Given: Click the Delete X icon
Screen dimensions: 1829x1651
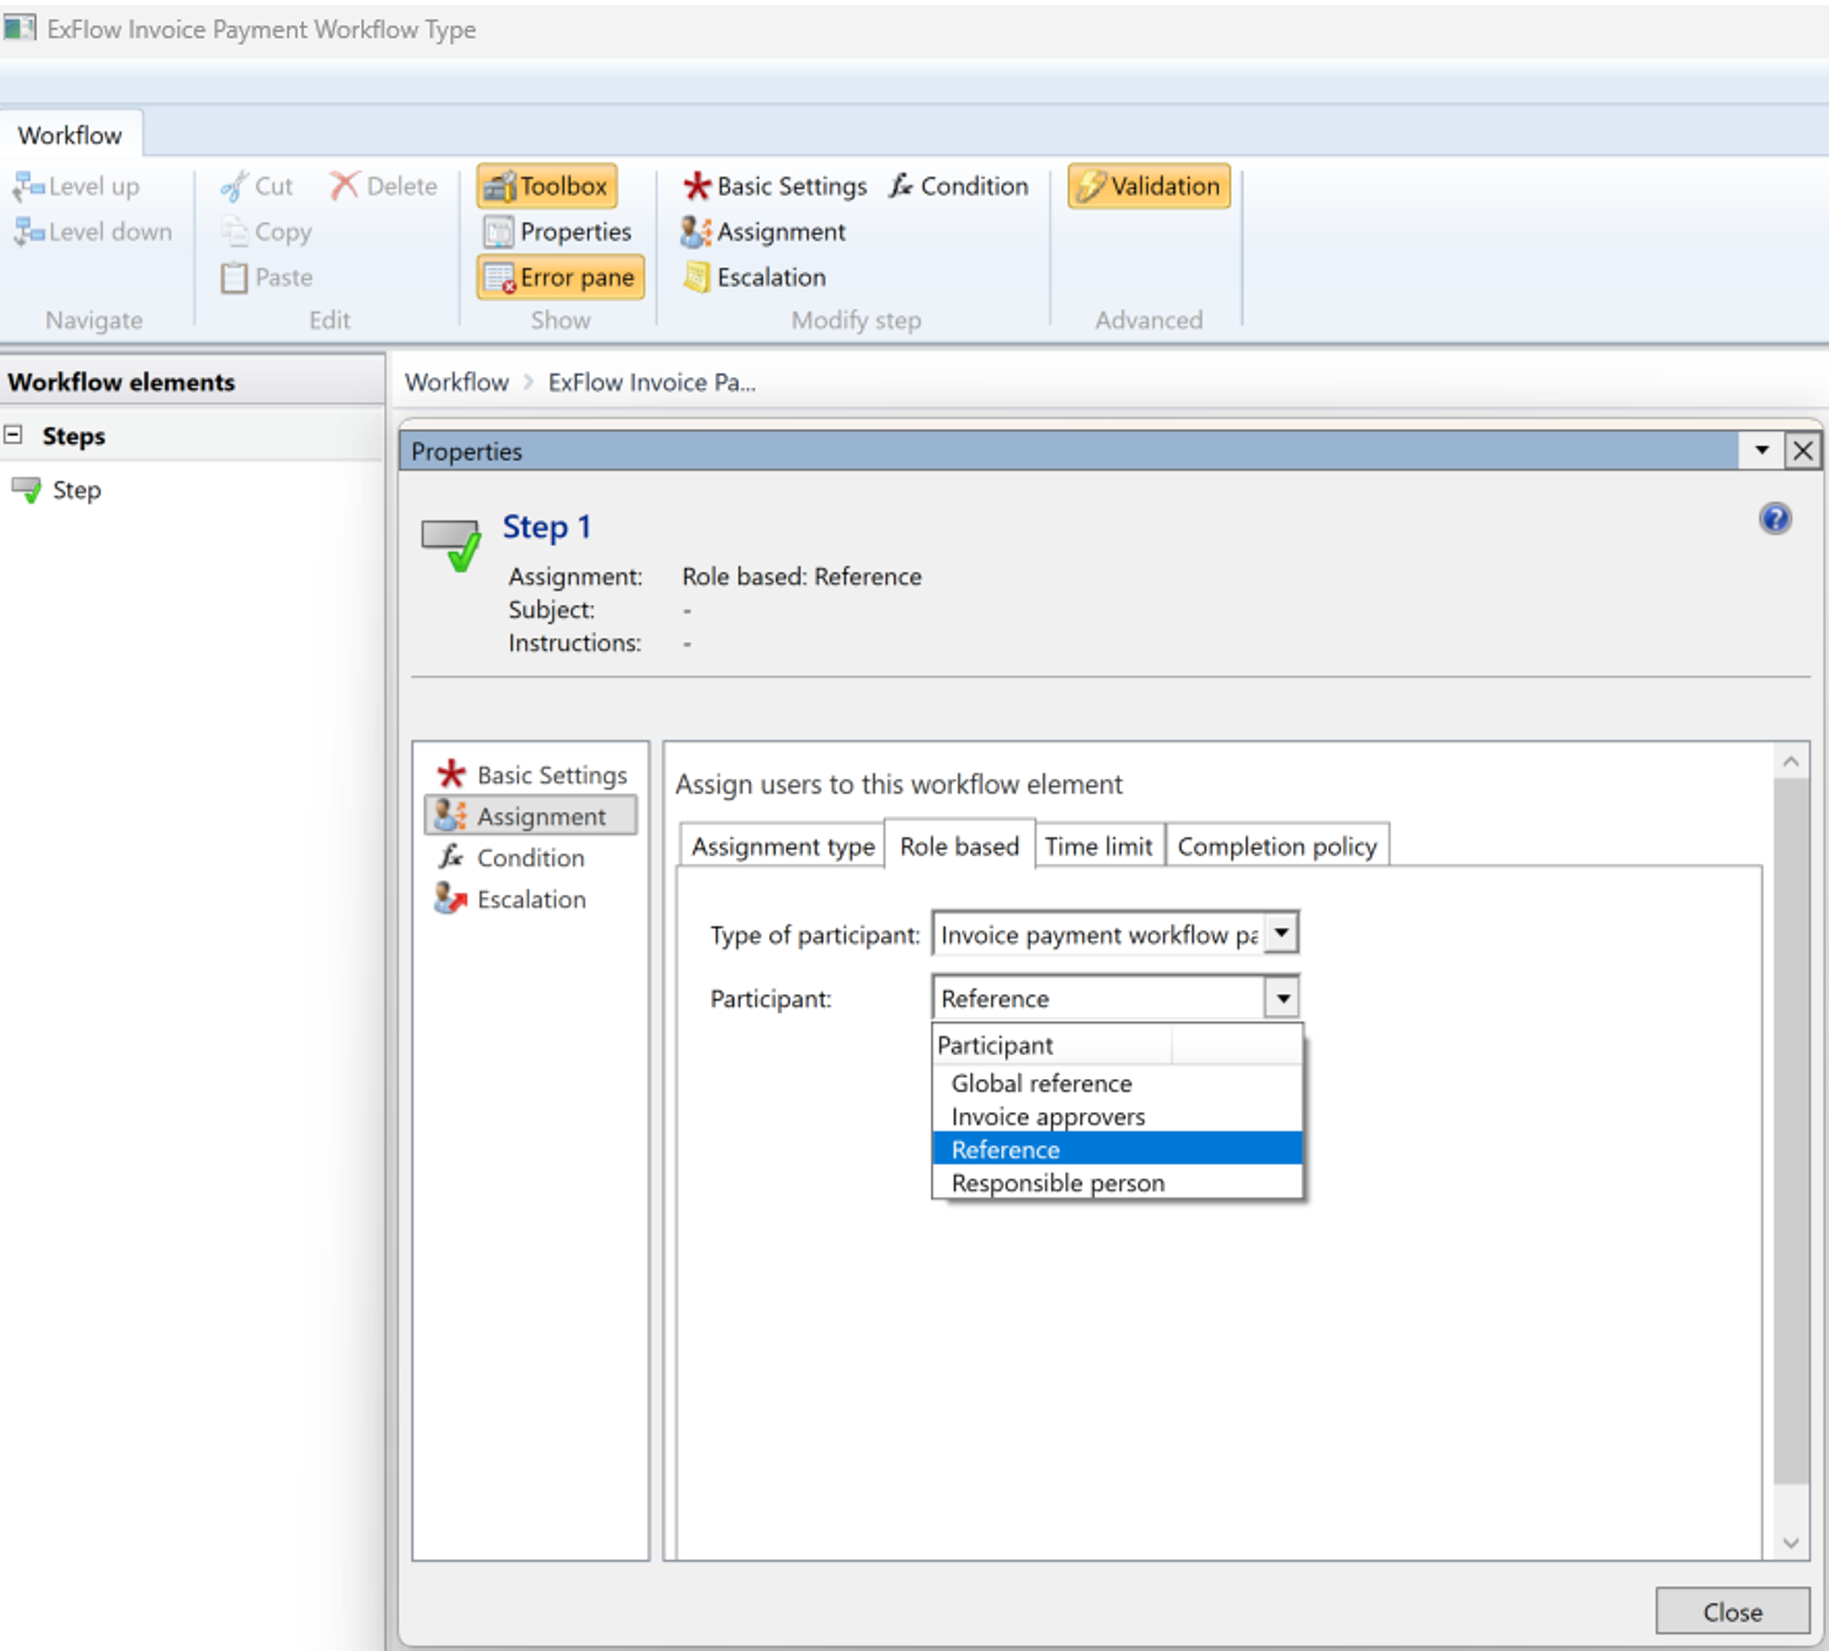Looking at the screenshot, I should [344, 186].
